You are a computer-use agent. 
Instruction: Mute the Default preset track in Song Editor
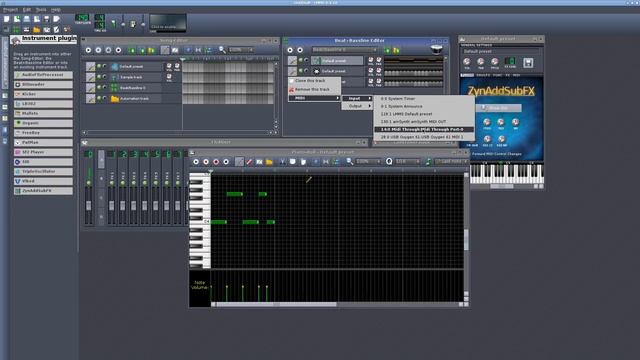[99, 66]
